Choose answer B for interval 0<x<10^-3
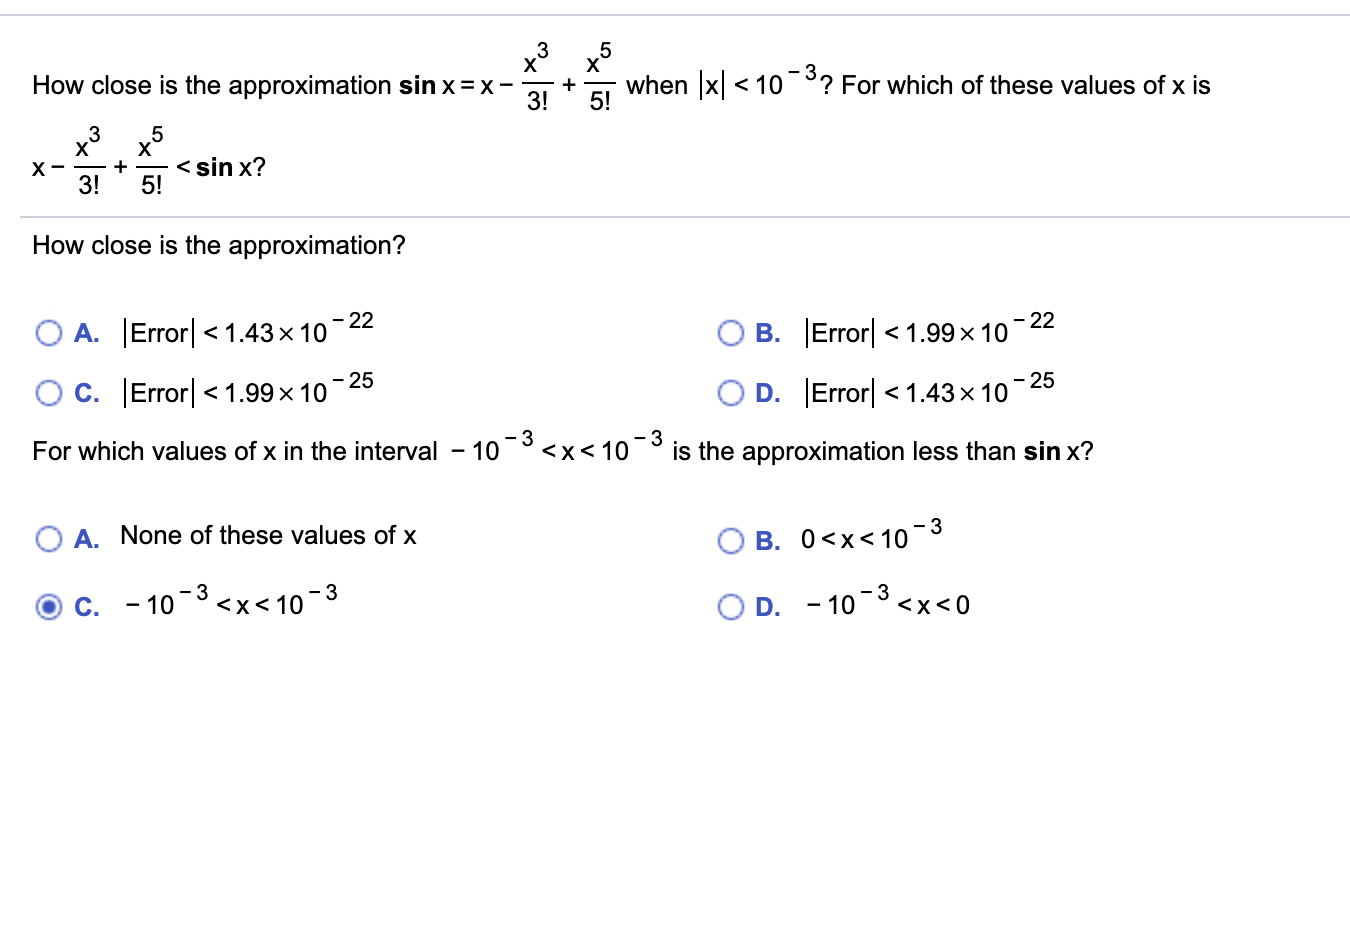 pyautogui.click(x=730, y=541)
